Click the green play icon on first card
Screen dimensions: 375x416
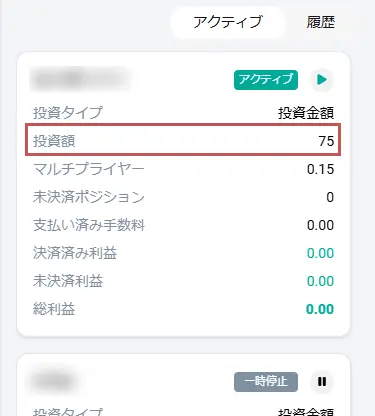pyautogui.click(x=322, y=80)
